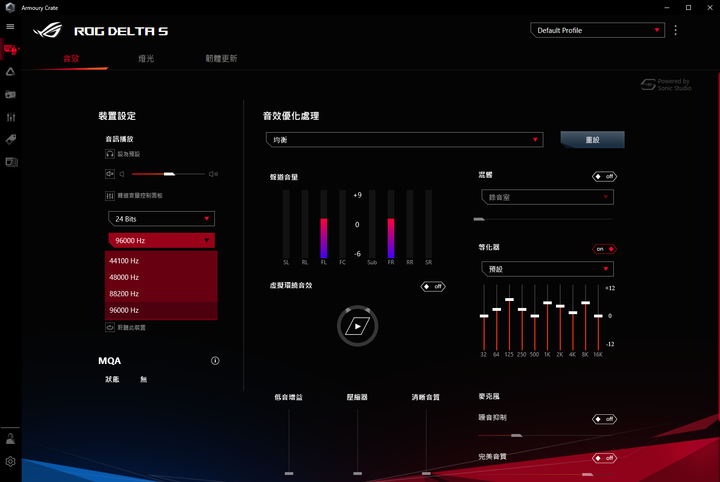The image size is (720, 482).
Task: Toggle the virtual surround sound switch
Action: pyautogui.click(x=433, y=286)
